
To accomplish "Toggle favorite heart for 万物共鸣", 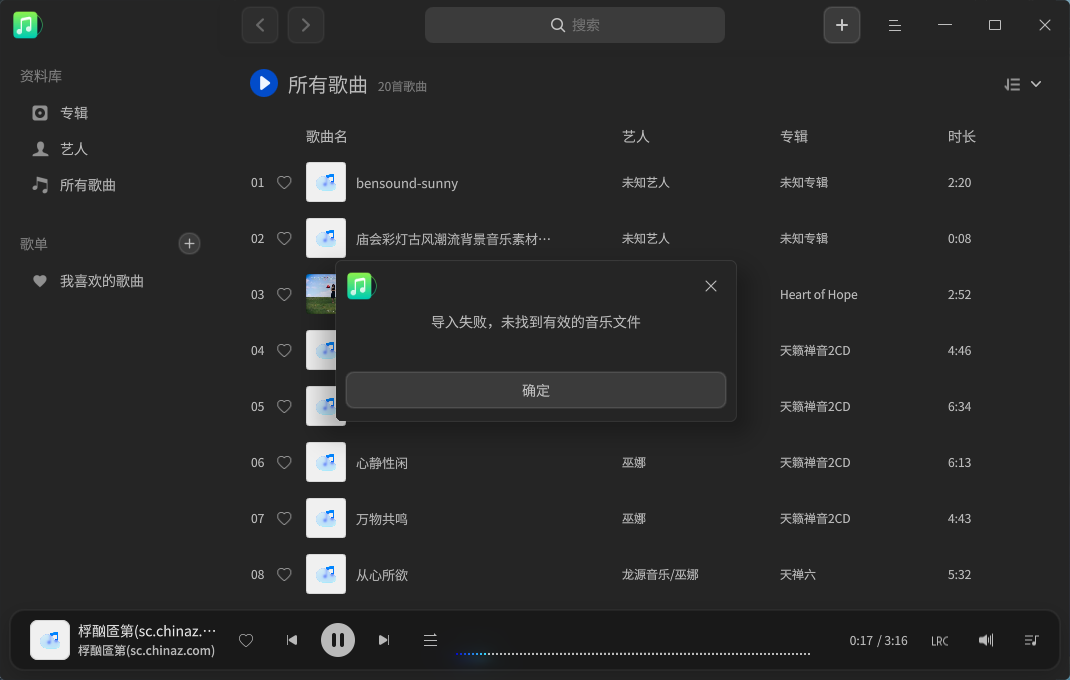I will [x=284, y=518].
